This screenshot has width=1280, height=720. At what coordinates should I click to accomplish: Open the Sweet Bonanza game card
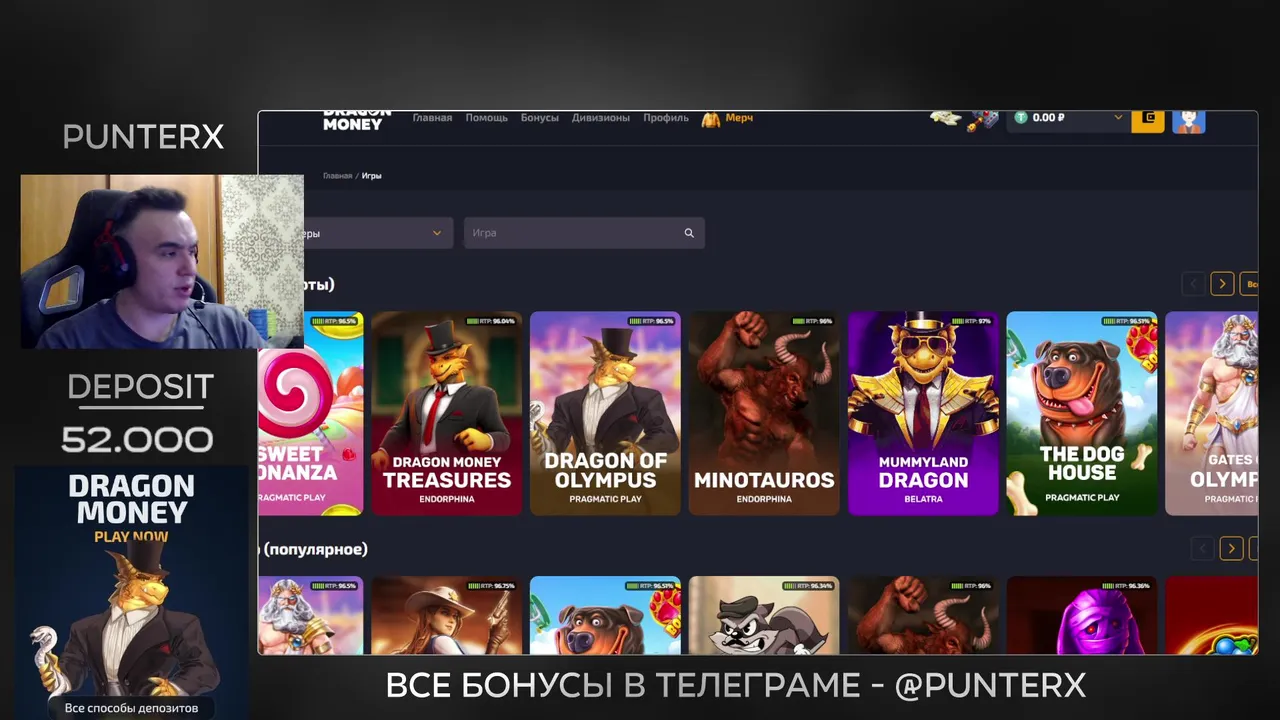pos(311,413)
